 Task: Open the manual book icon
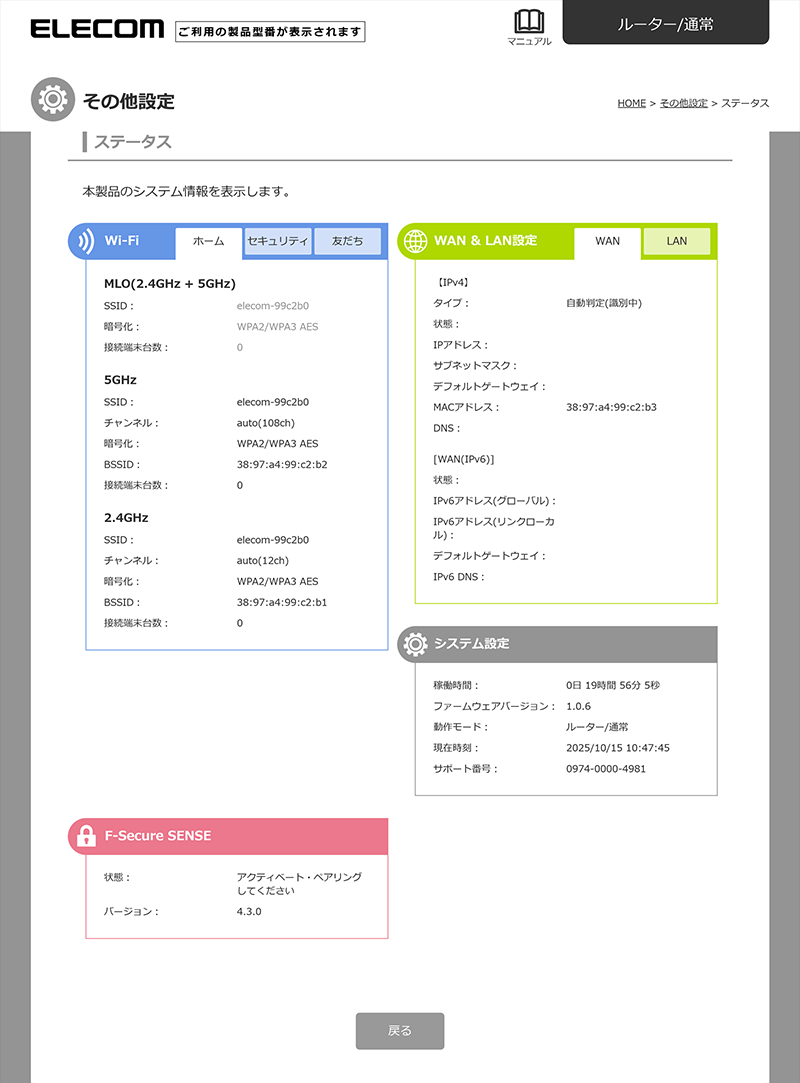528,22
